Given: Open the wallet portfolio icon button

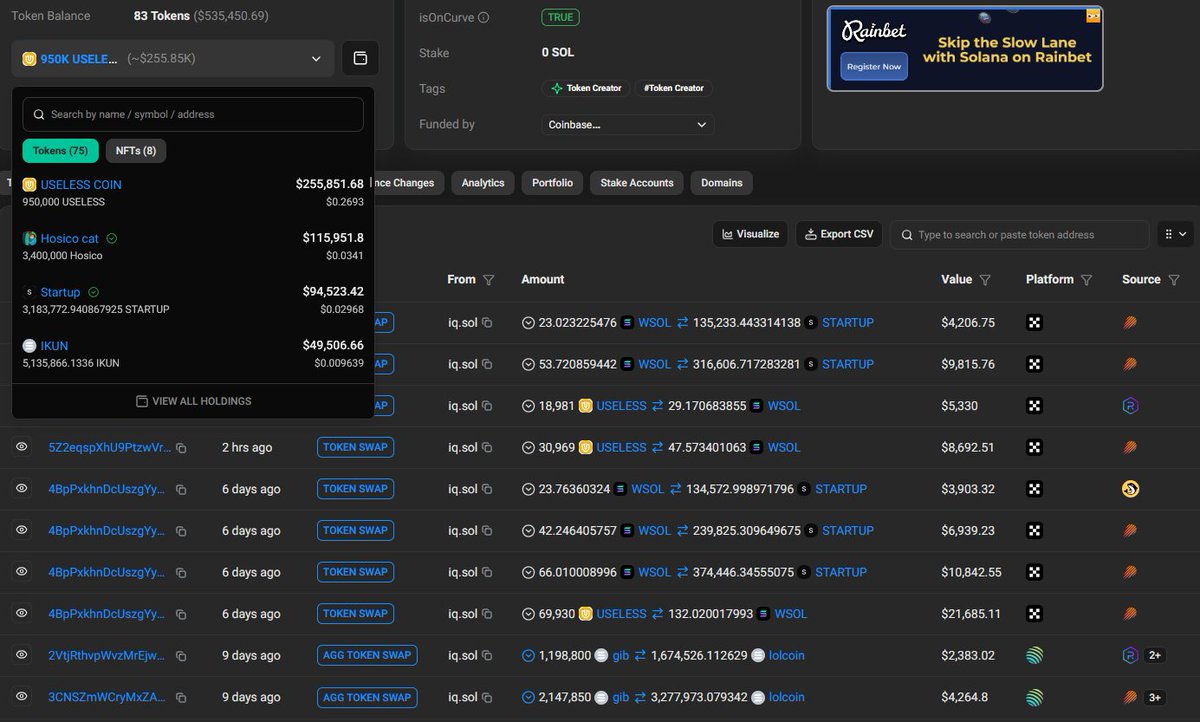Looking at the screenshot, I should click(360, 58).
